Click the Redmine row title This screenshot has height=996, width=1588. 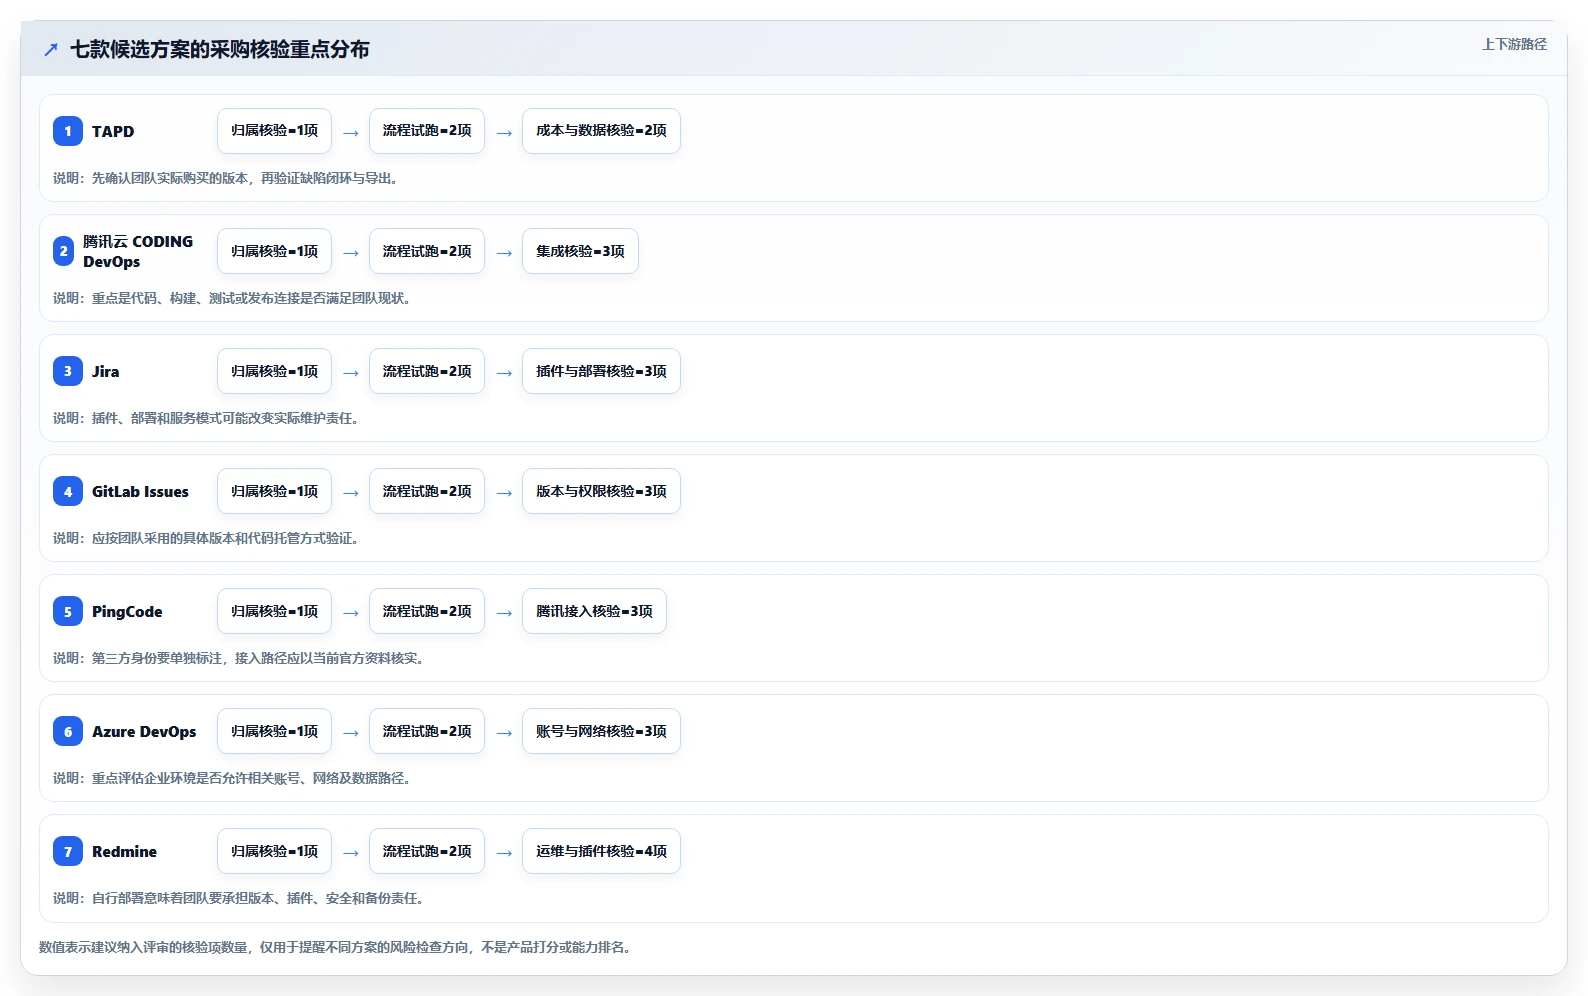click(124, 851)
